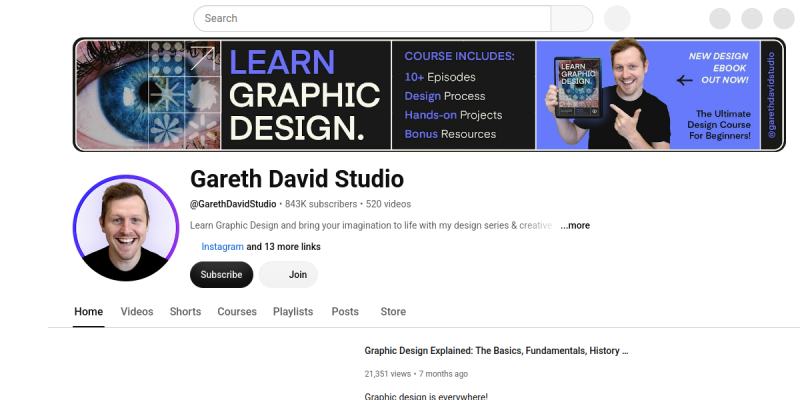Click the Join membership button
This screenshot has height=400, width=800.
point(288,274)
